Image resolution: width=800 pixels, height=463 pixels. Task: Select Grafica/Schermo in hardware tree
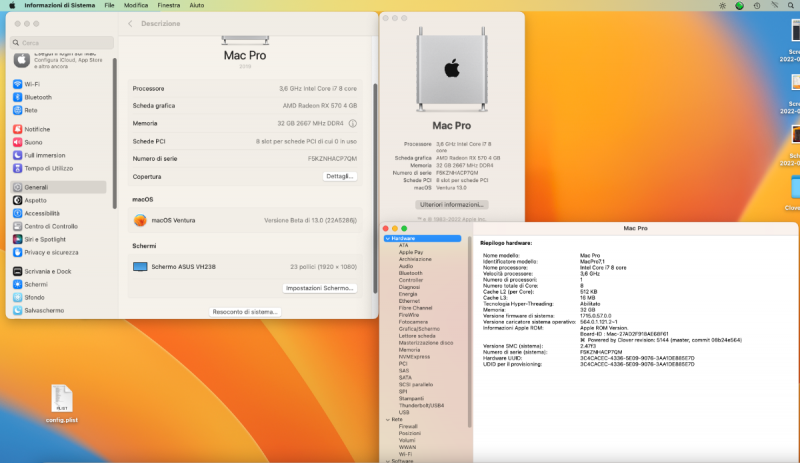tap(419, 329)
